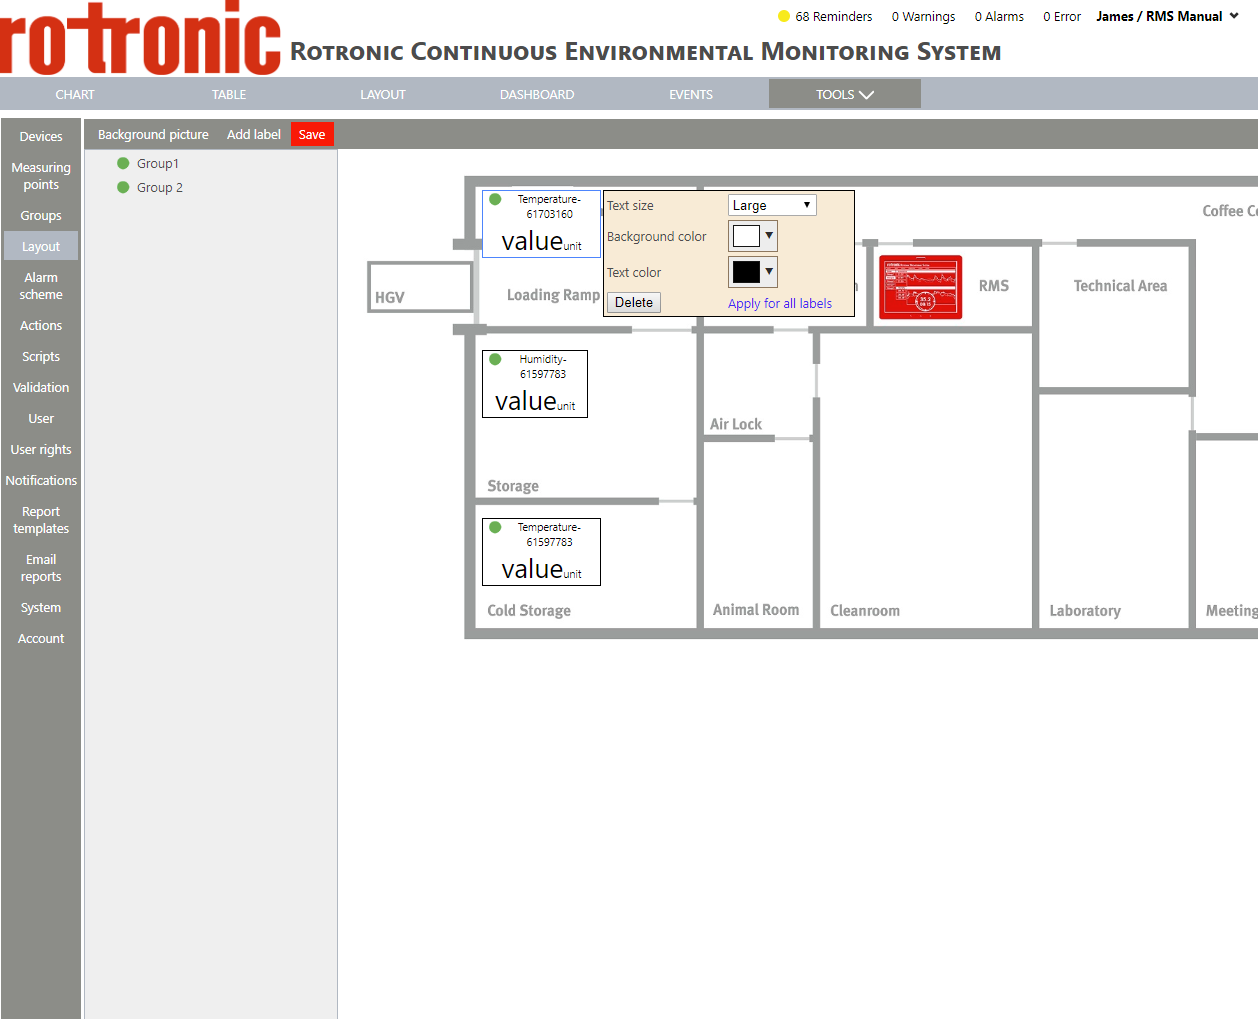Select the Temperature-61597783 label box

click(541, 552)
